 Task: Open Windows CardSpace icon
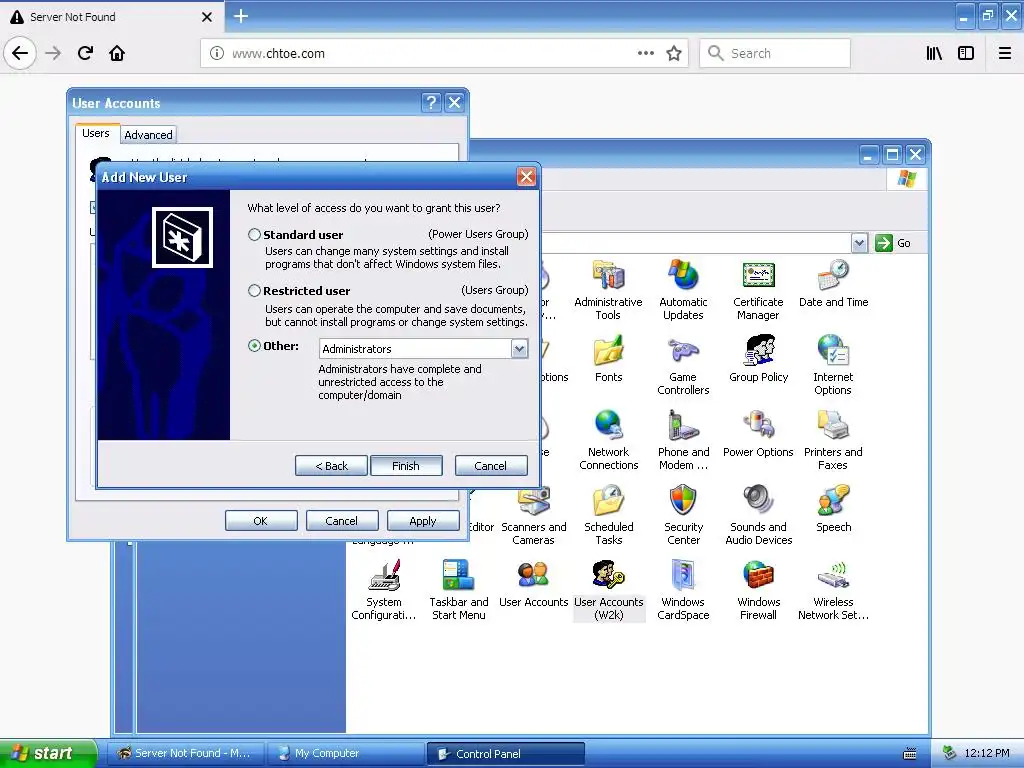click(x=683, y=590)
